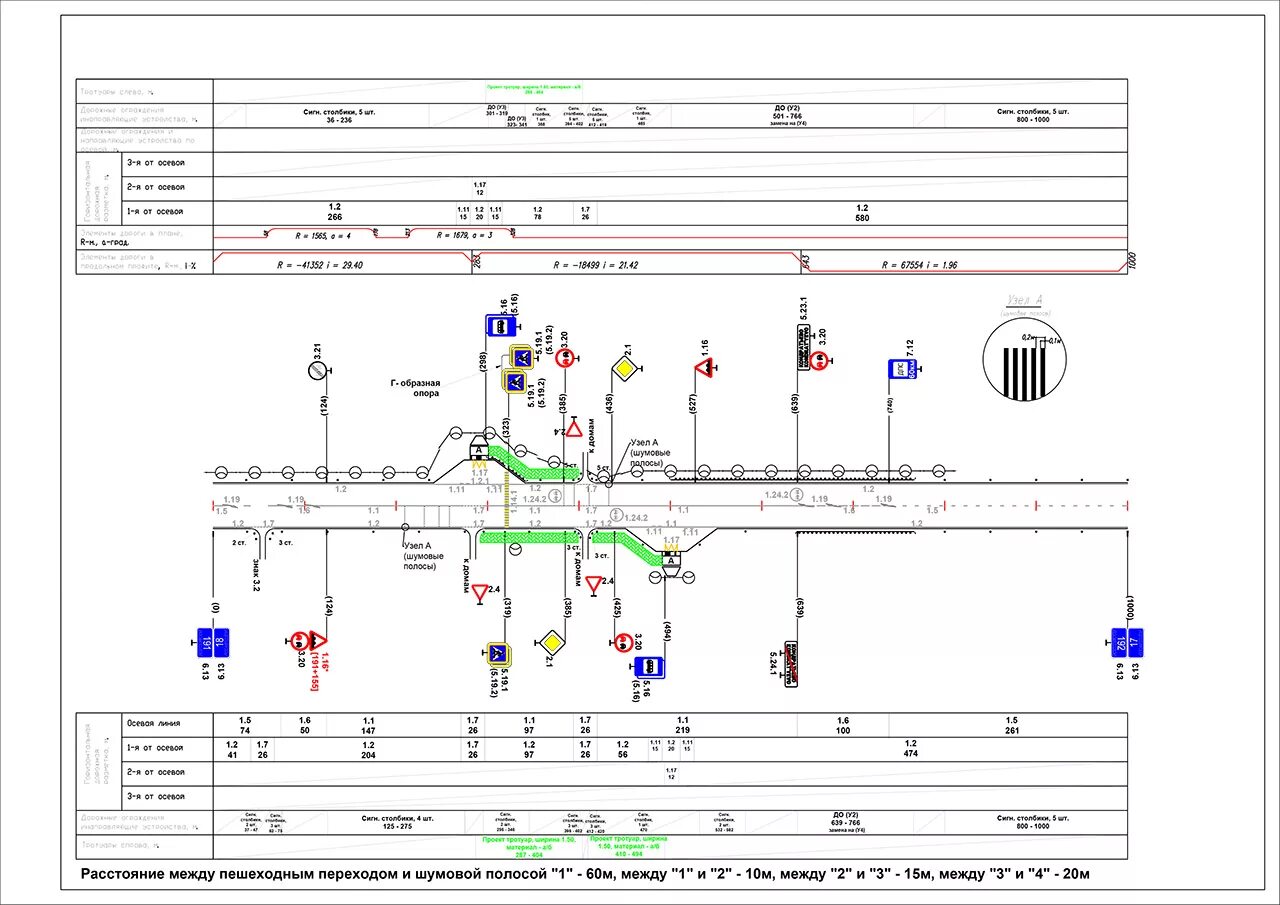Click the lower 3.20 sign at post (124)

coord(298,640)
